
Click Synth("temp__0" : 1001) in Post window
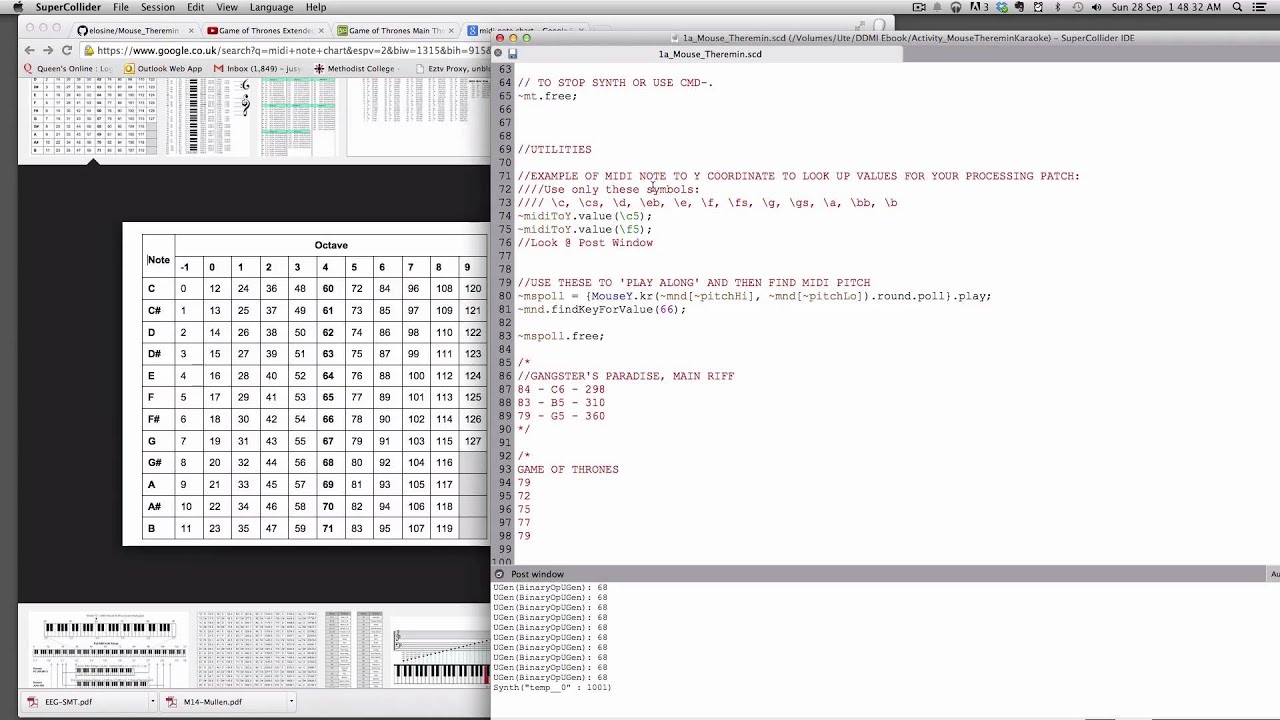(552, 688)
